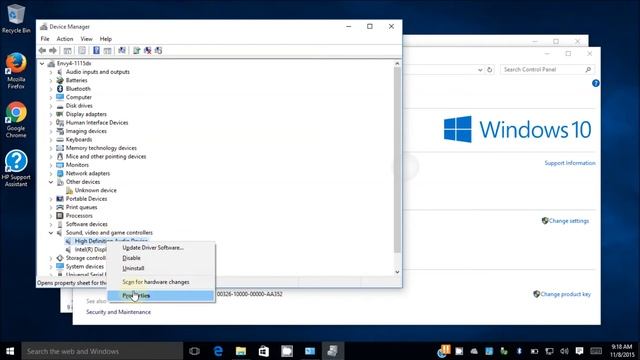This screenshot has height=360, width=640.
Task: Open the Google Chrome desktop shortcut
Action: [16, 120]
